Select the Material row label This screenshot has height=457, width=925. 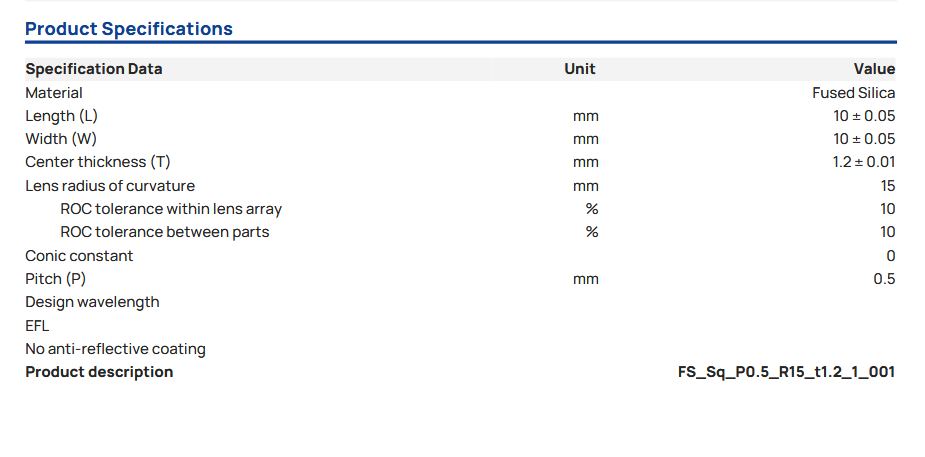[x=54, y=93]
